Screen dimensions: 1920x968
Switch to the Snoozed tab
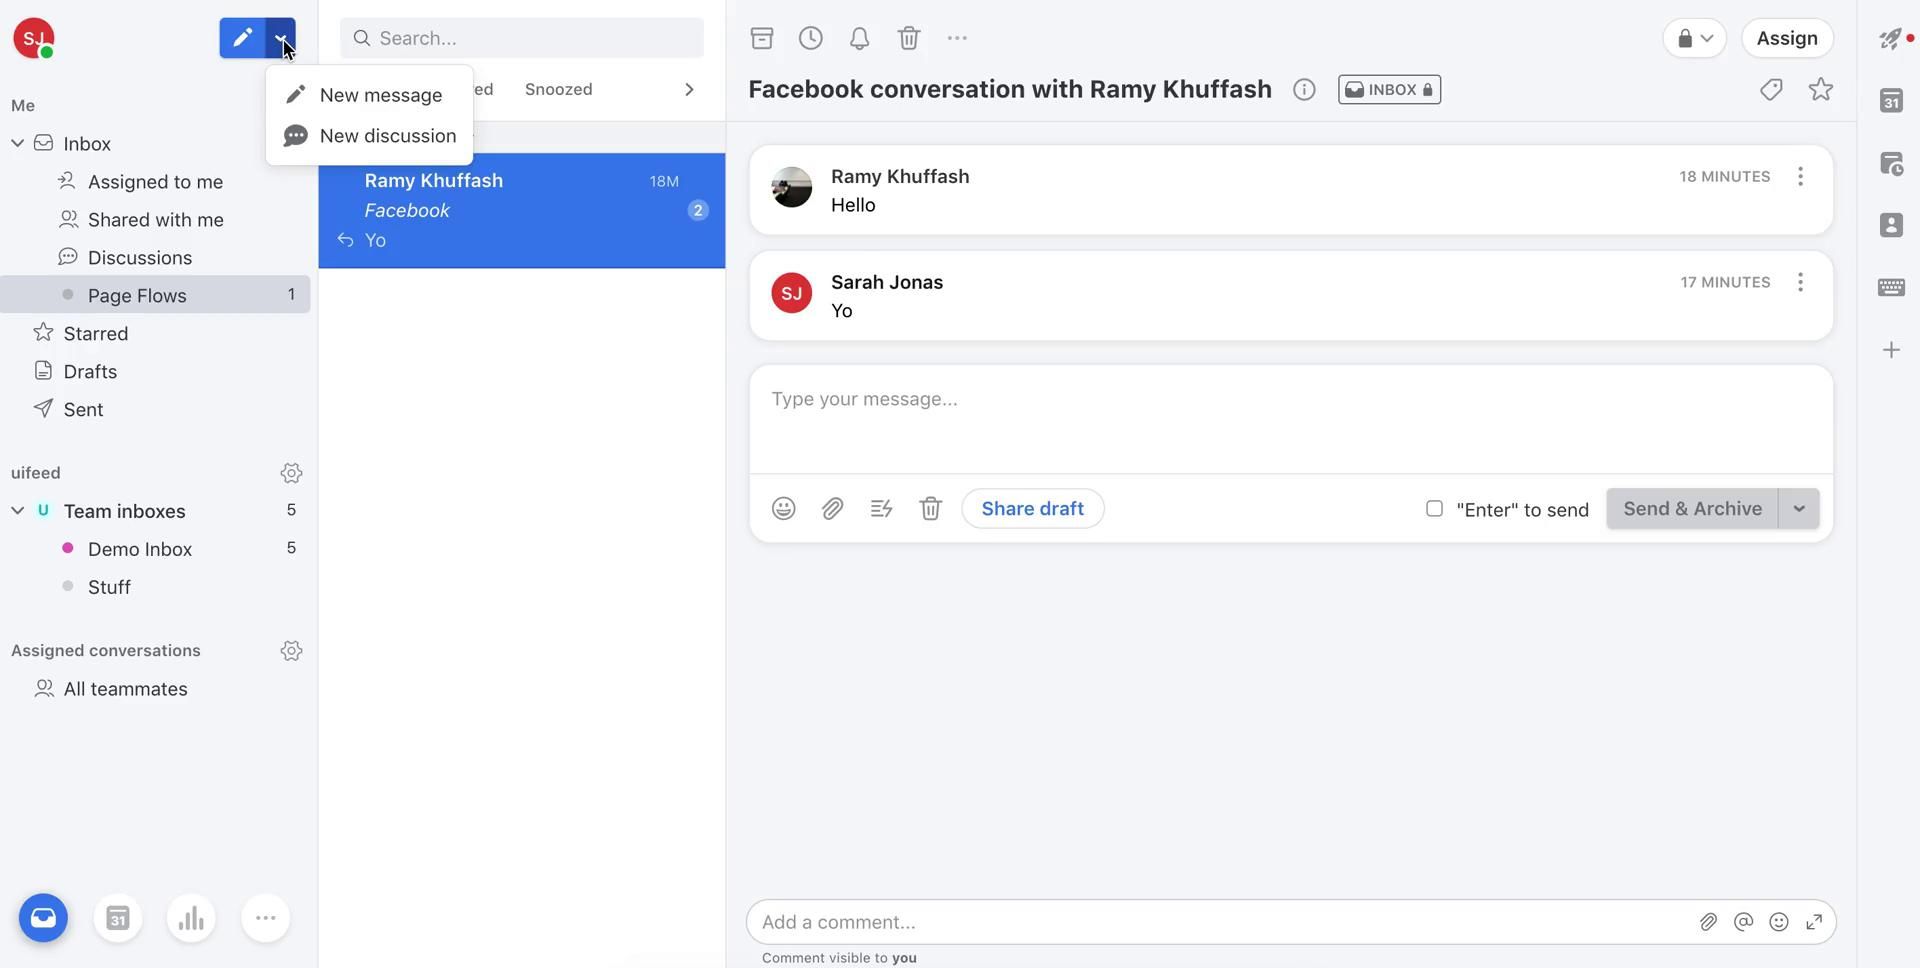pos(558,90)
